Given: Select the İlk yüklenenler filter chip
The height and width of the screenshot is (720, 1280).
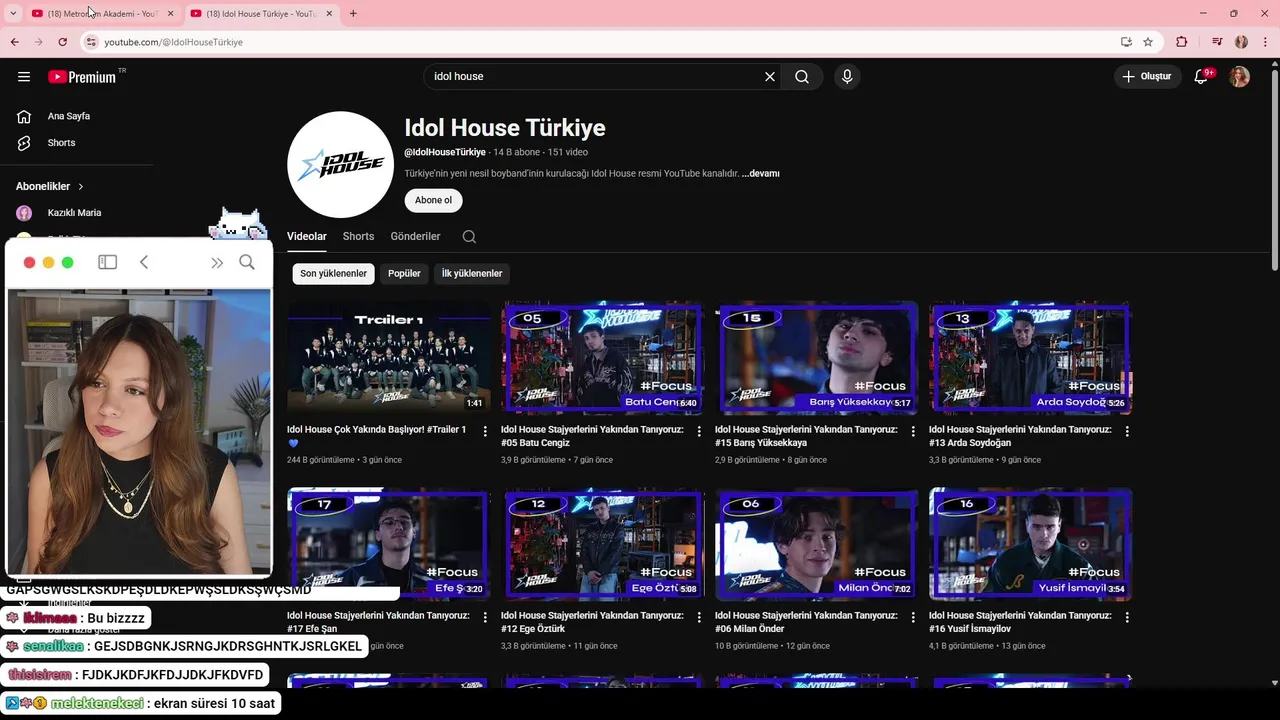Looking at the screenshot, I should [472, 274].
